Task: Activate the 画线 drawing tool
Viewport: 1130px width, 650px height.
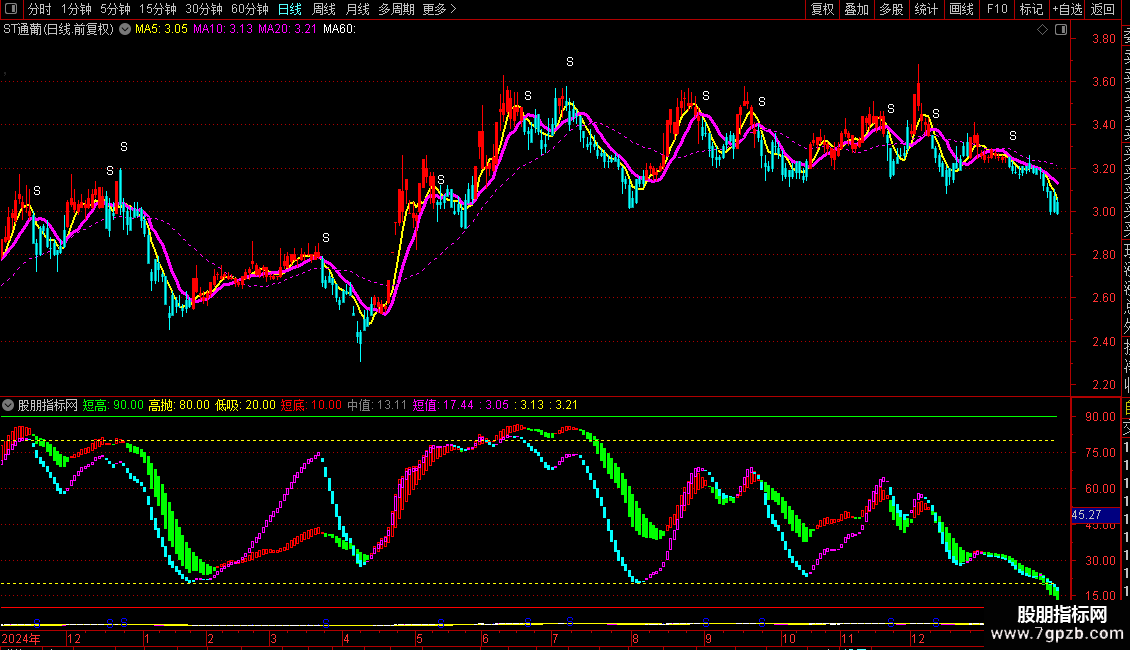Action: click(x=961, y=9)
